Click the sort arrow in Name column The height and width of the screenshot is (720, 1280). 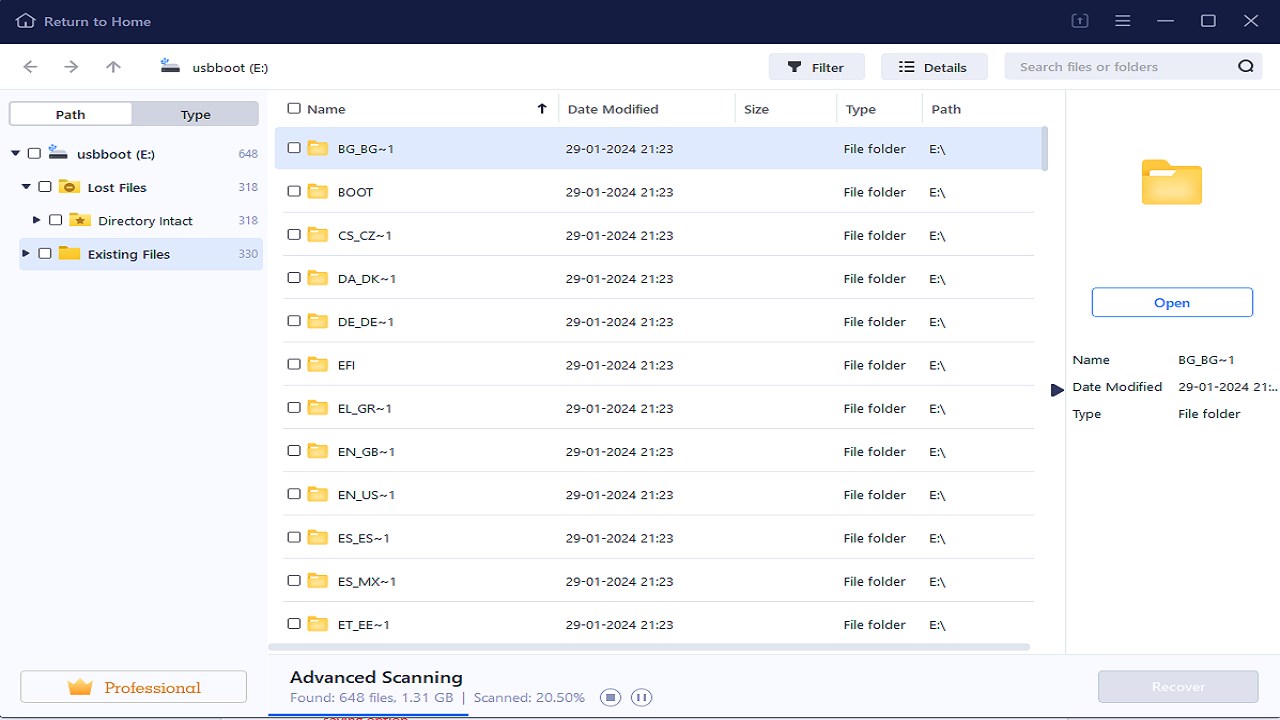tap(542, 108)
